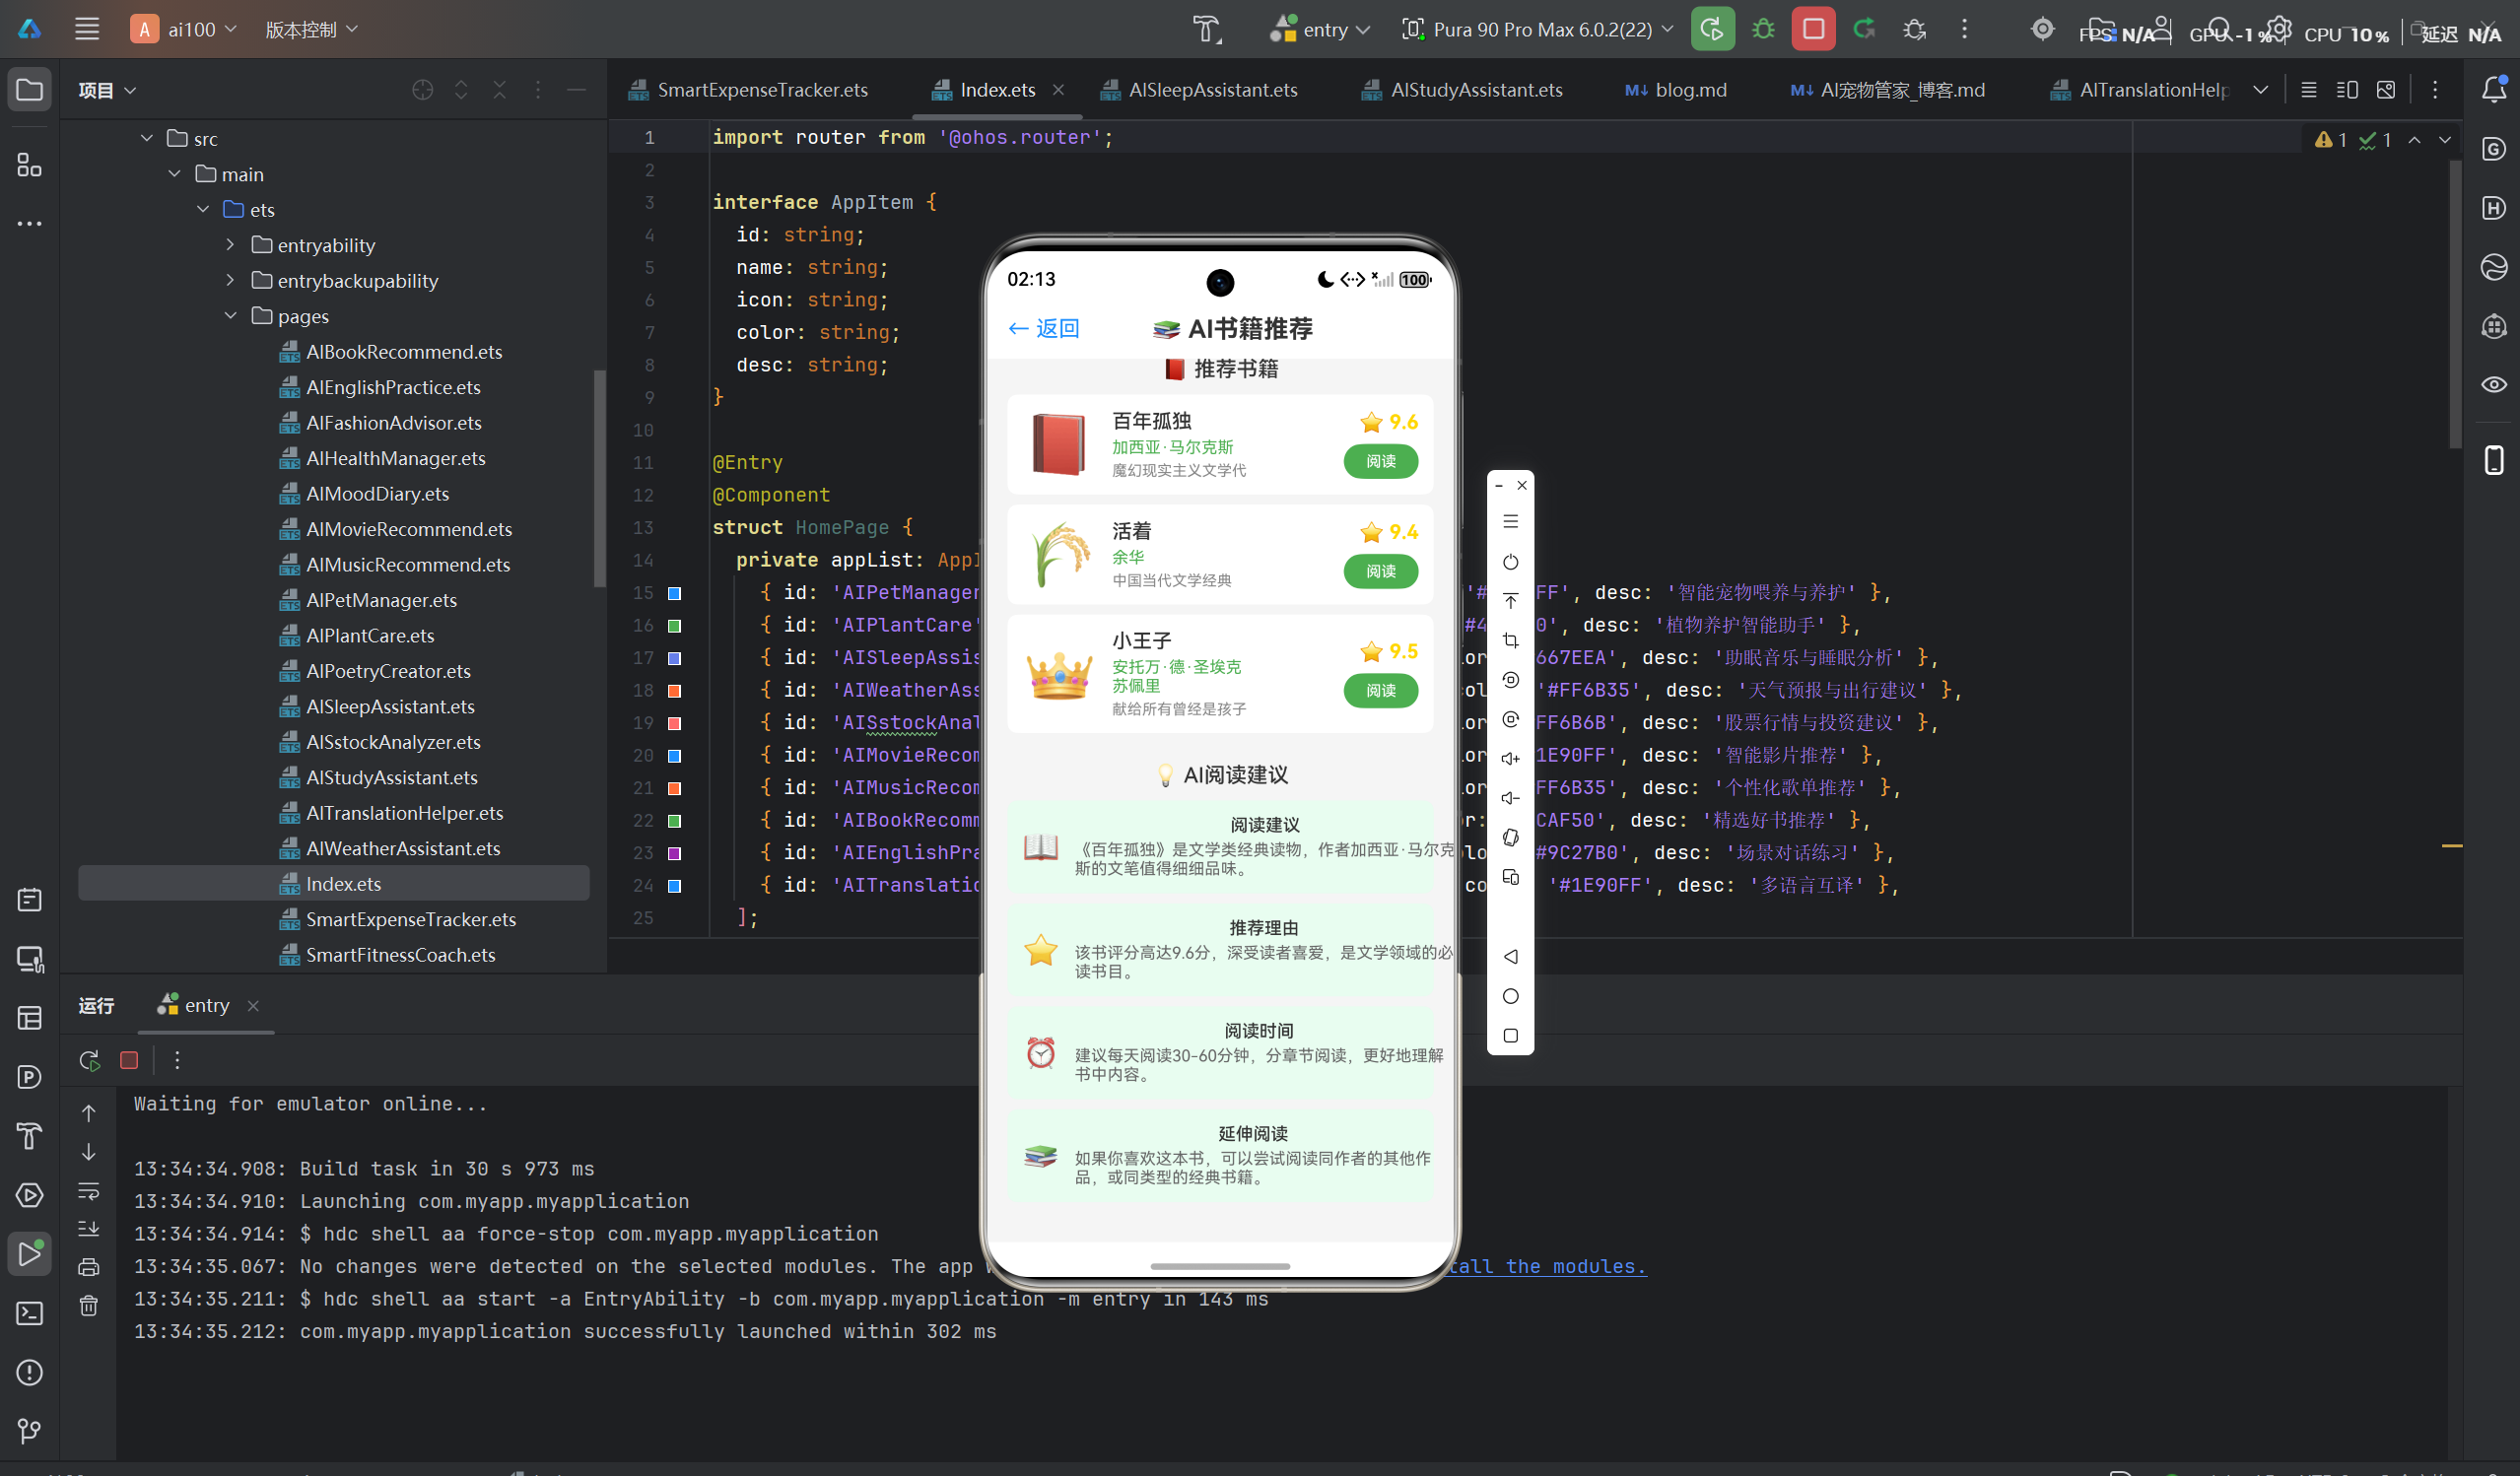Click the green color swatch on line 16
The width and height of the screenshot is (2520, 1476).
[674, 626]
